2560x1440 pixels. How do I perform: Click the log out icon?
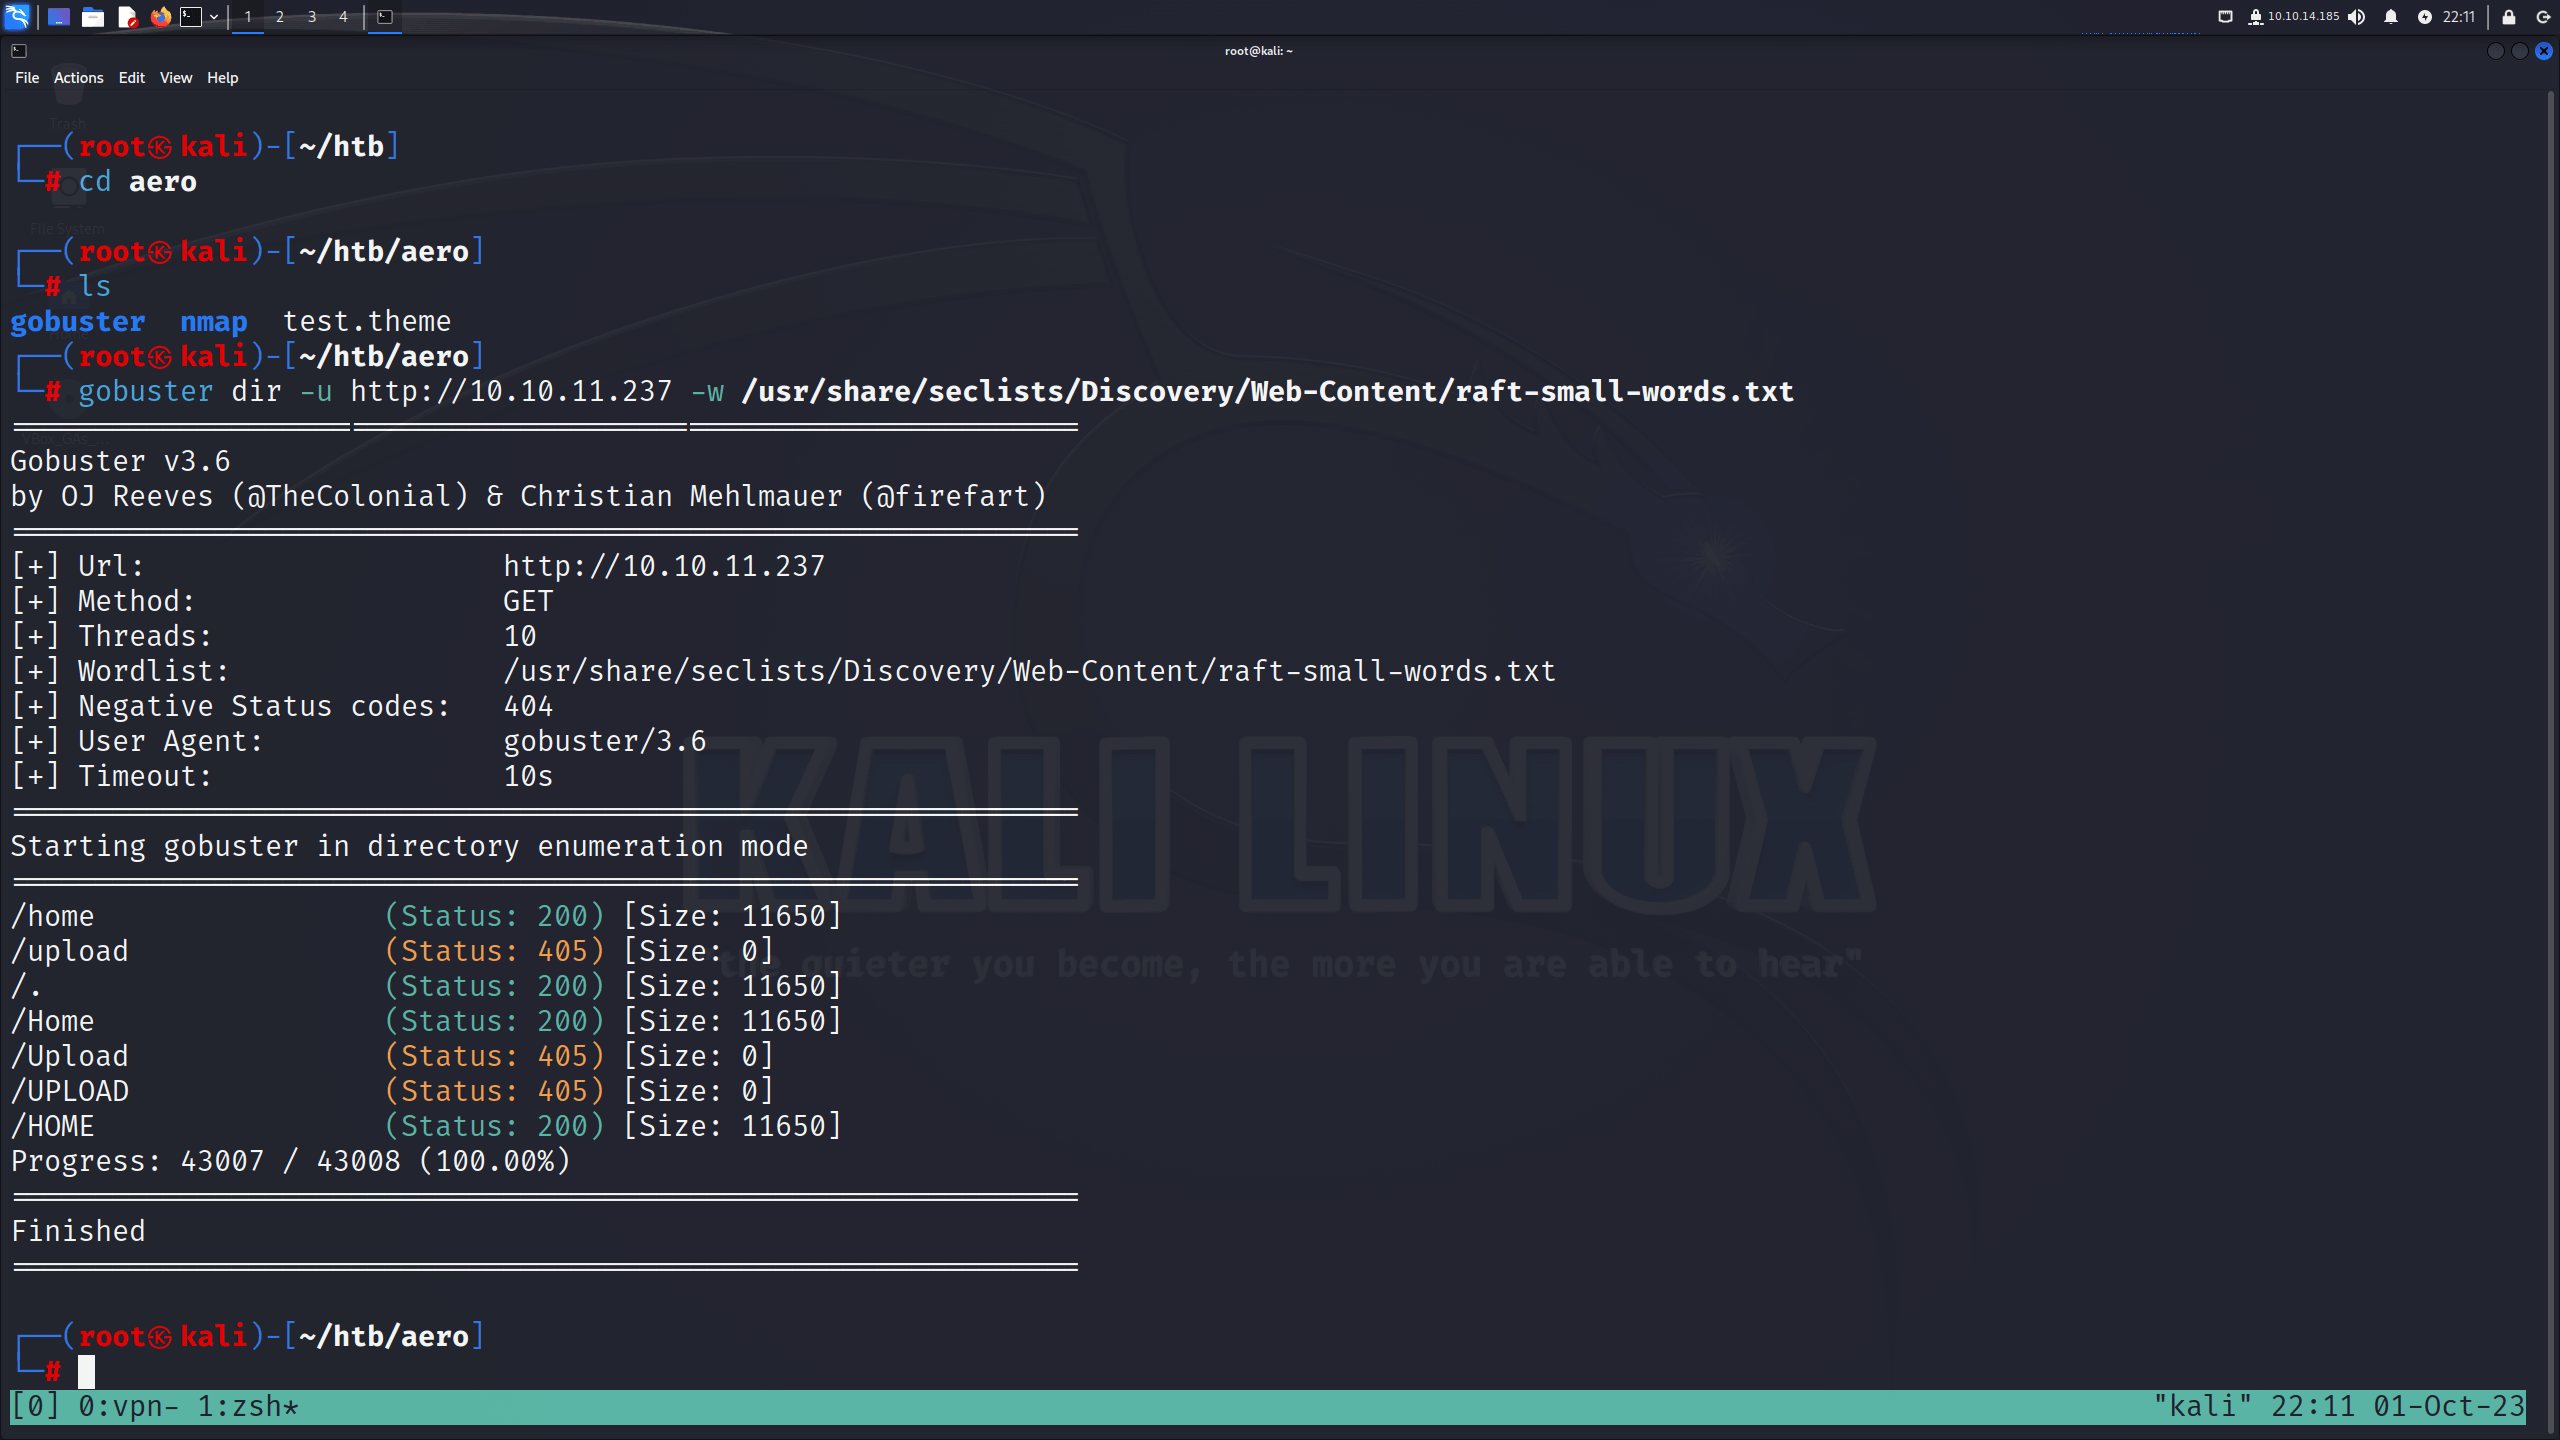pyautogui.click(x=2543, y=16)
